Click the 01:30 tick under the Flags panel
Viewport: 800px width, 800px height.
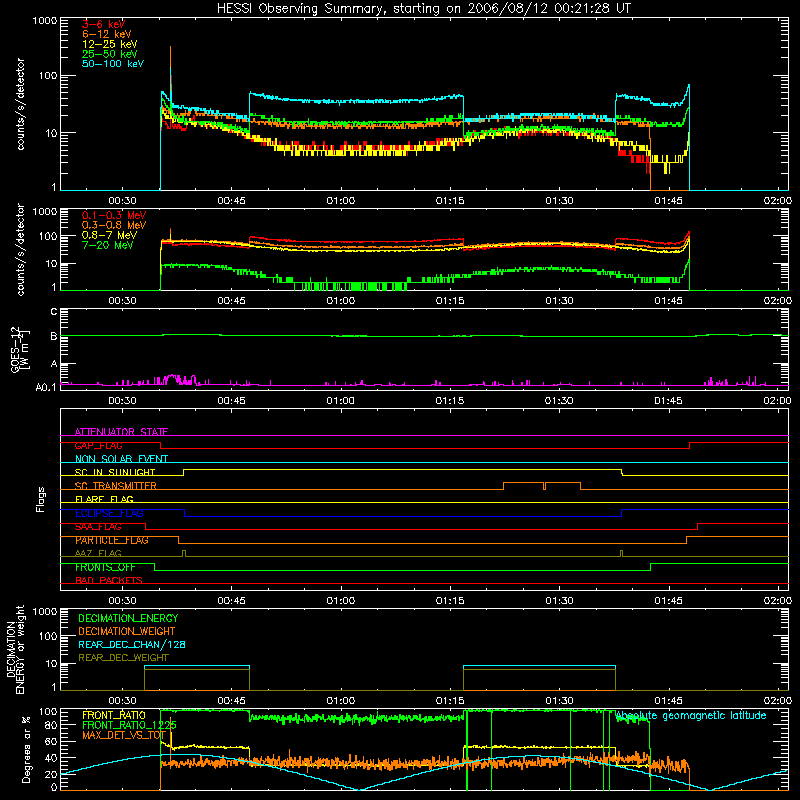point(559,601)
